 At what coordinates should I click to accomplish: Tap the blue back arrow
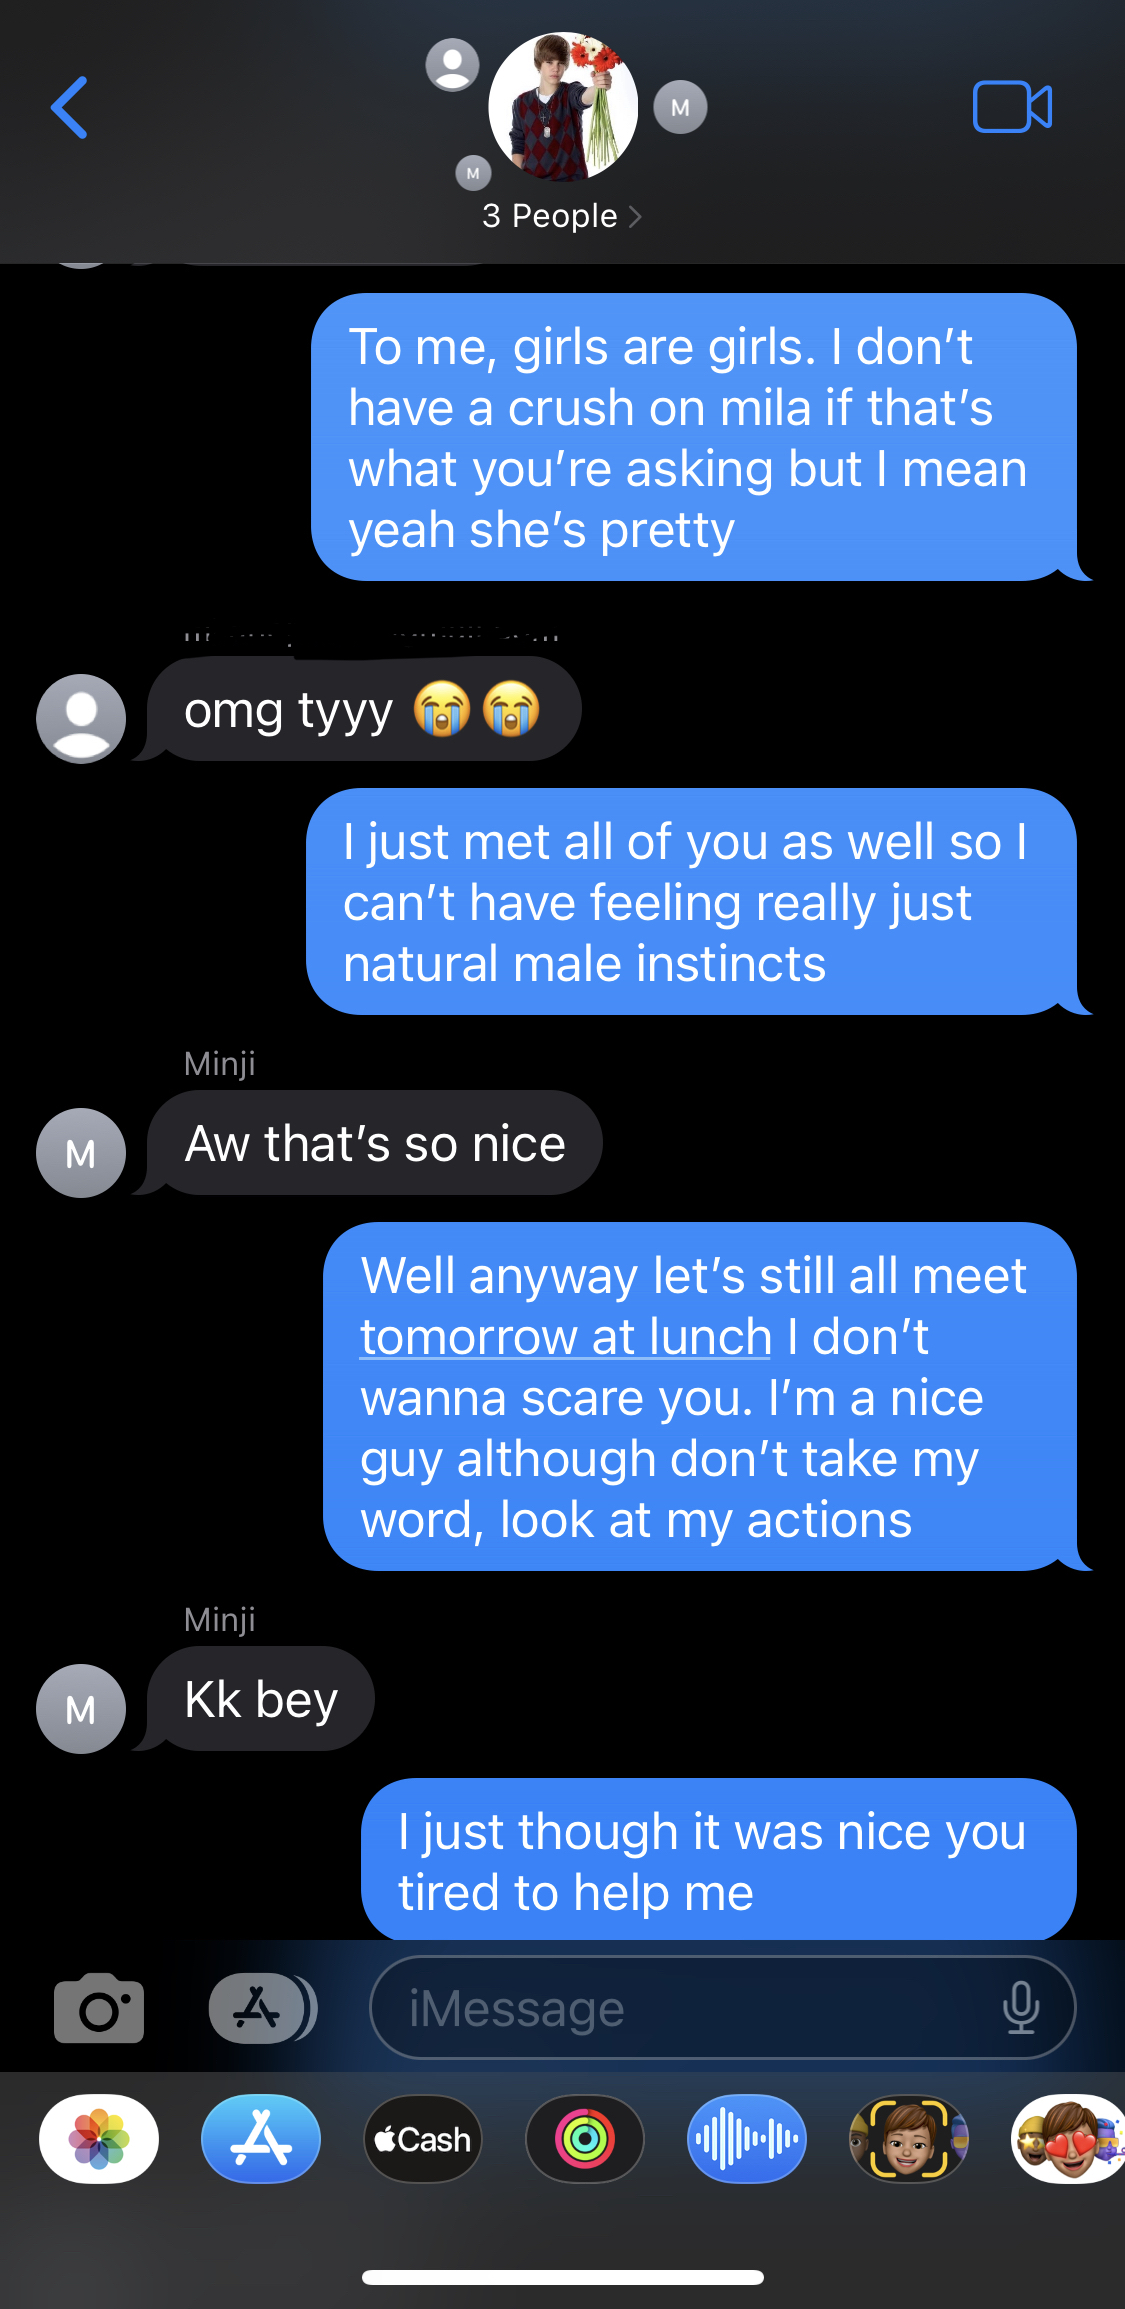[x=70, y=107]
